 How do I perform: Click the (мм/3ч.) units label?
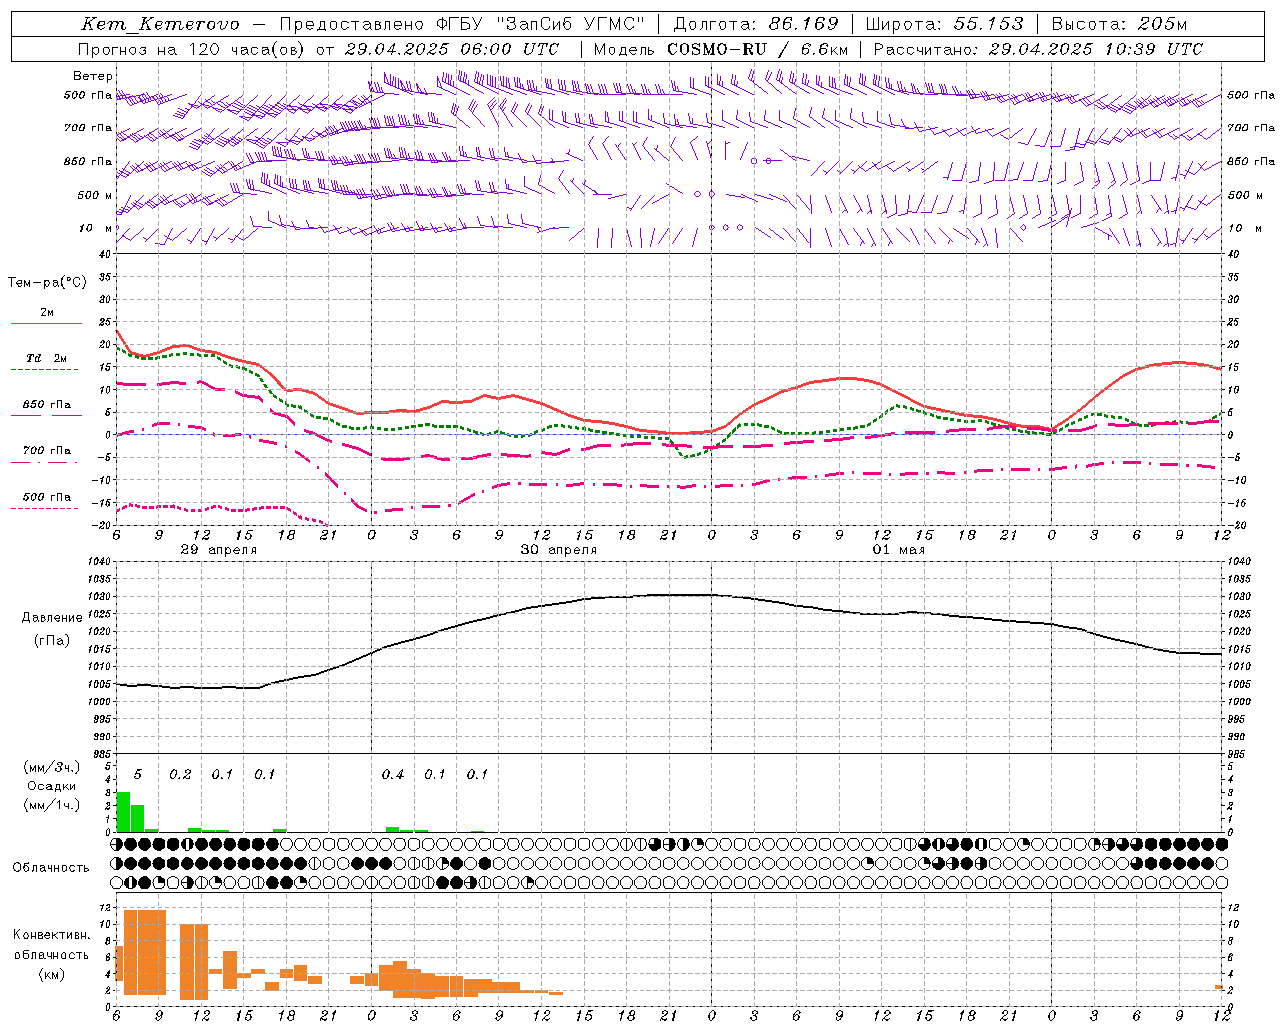(x=52, y=767)
